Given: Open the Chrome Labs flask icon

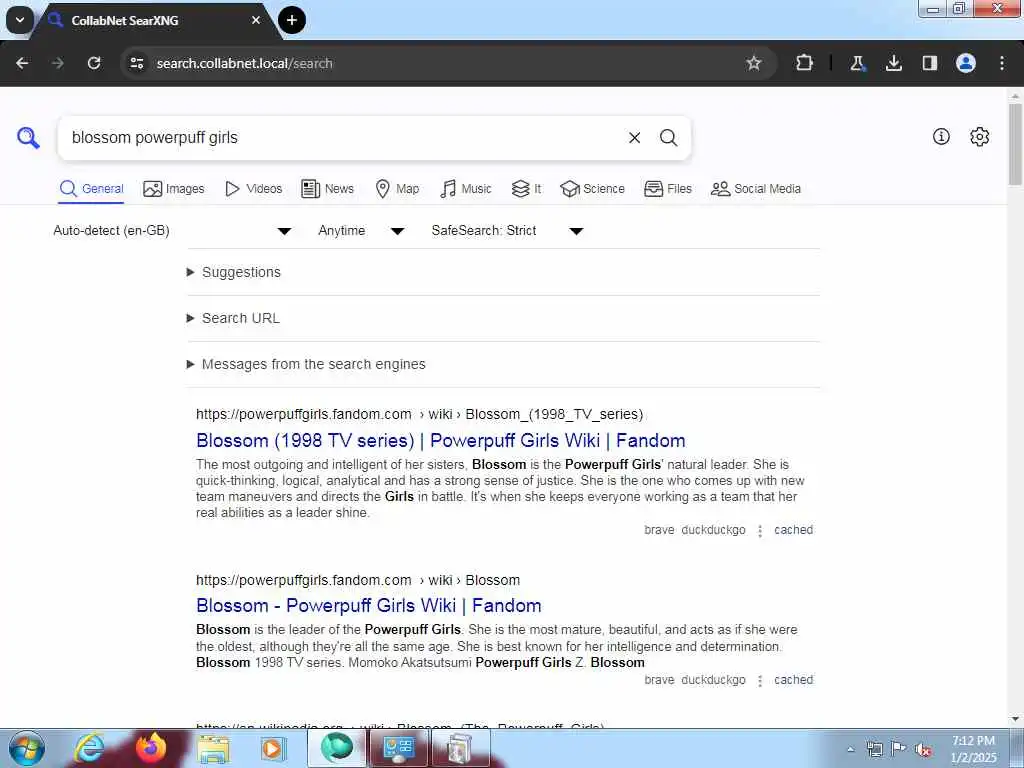Looking at the screenshot, I should [x=857, y=63].
